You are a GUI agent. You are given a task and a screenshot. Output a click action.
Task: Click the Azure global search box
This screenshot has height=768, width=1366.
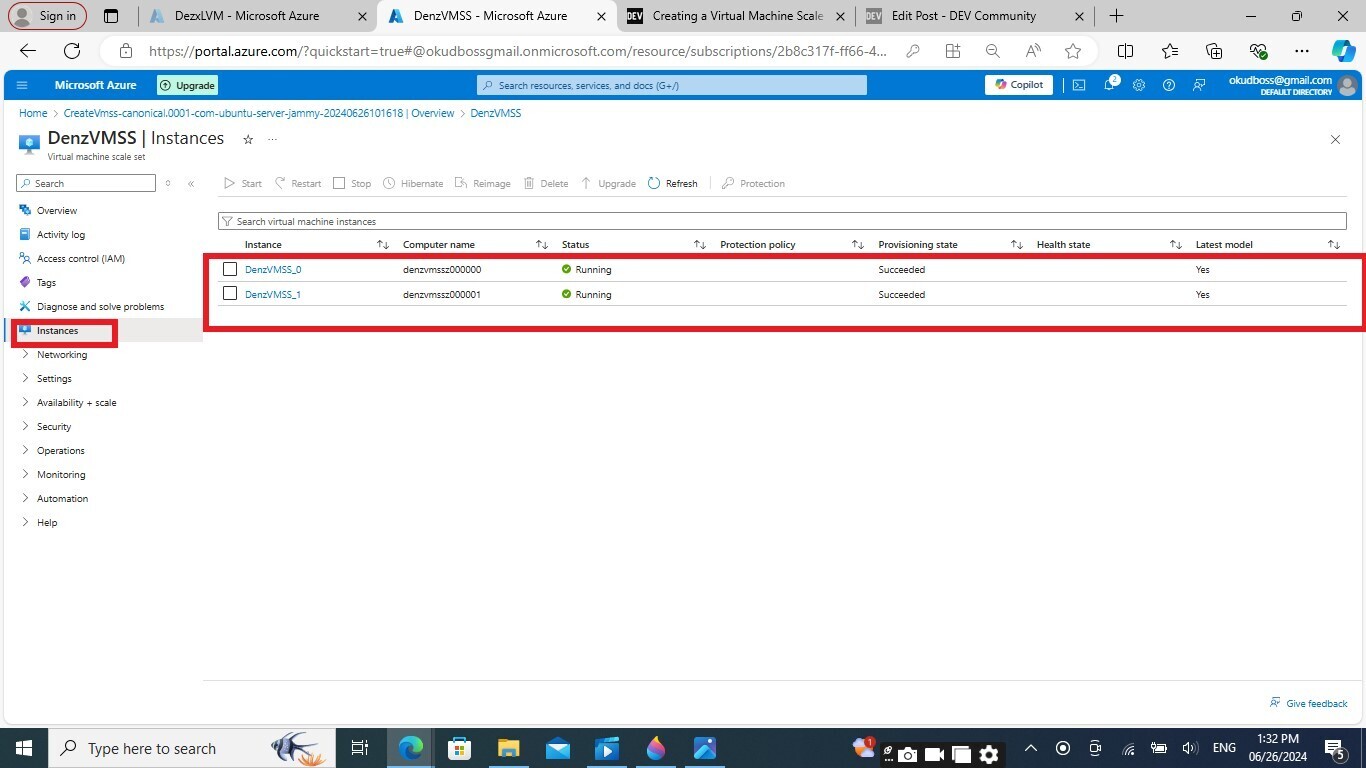pos(672,85)
